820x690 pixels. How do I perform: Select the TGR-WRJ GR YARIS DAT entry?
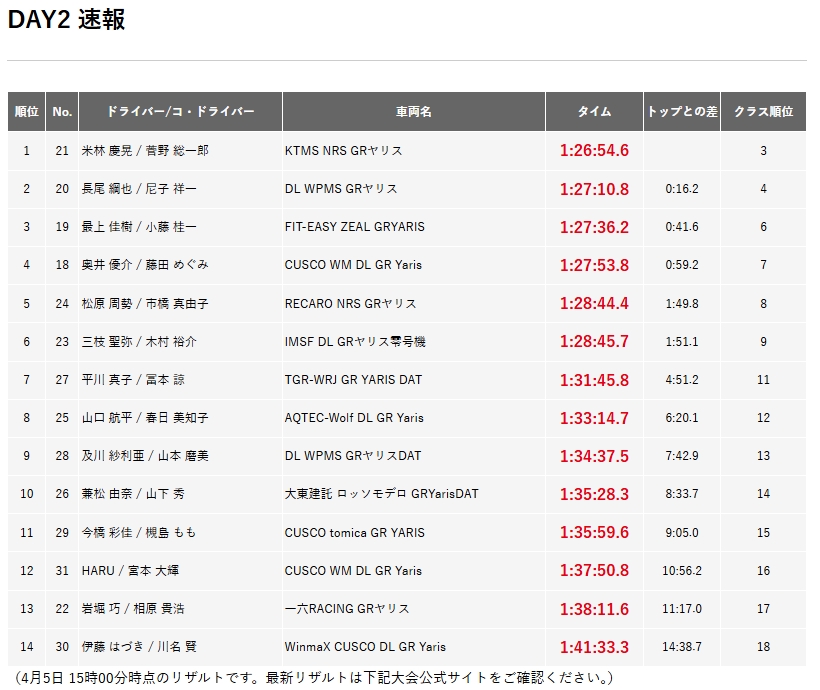[x=353, y=380]
